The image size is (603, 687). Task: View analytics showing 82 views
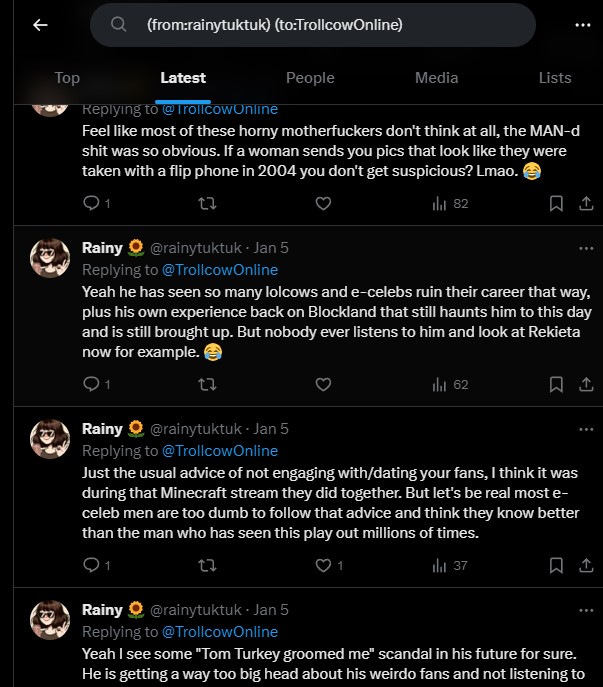450,203
